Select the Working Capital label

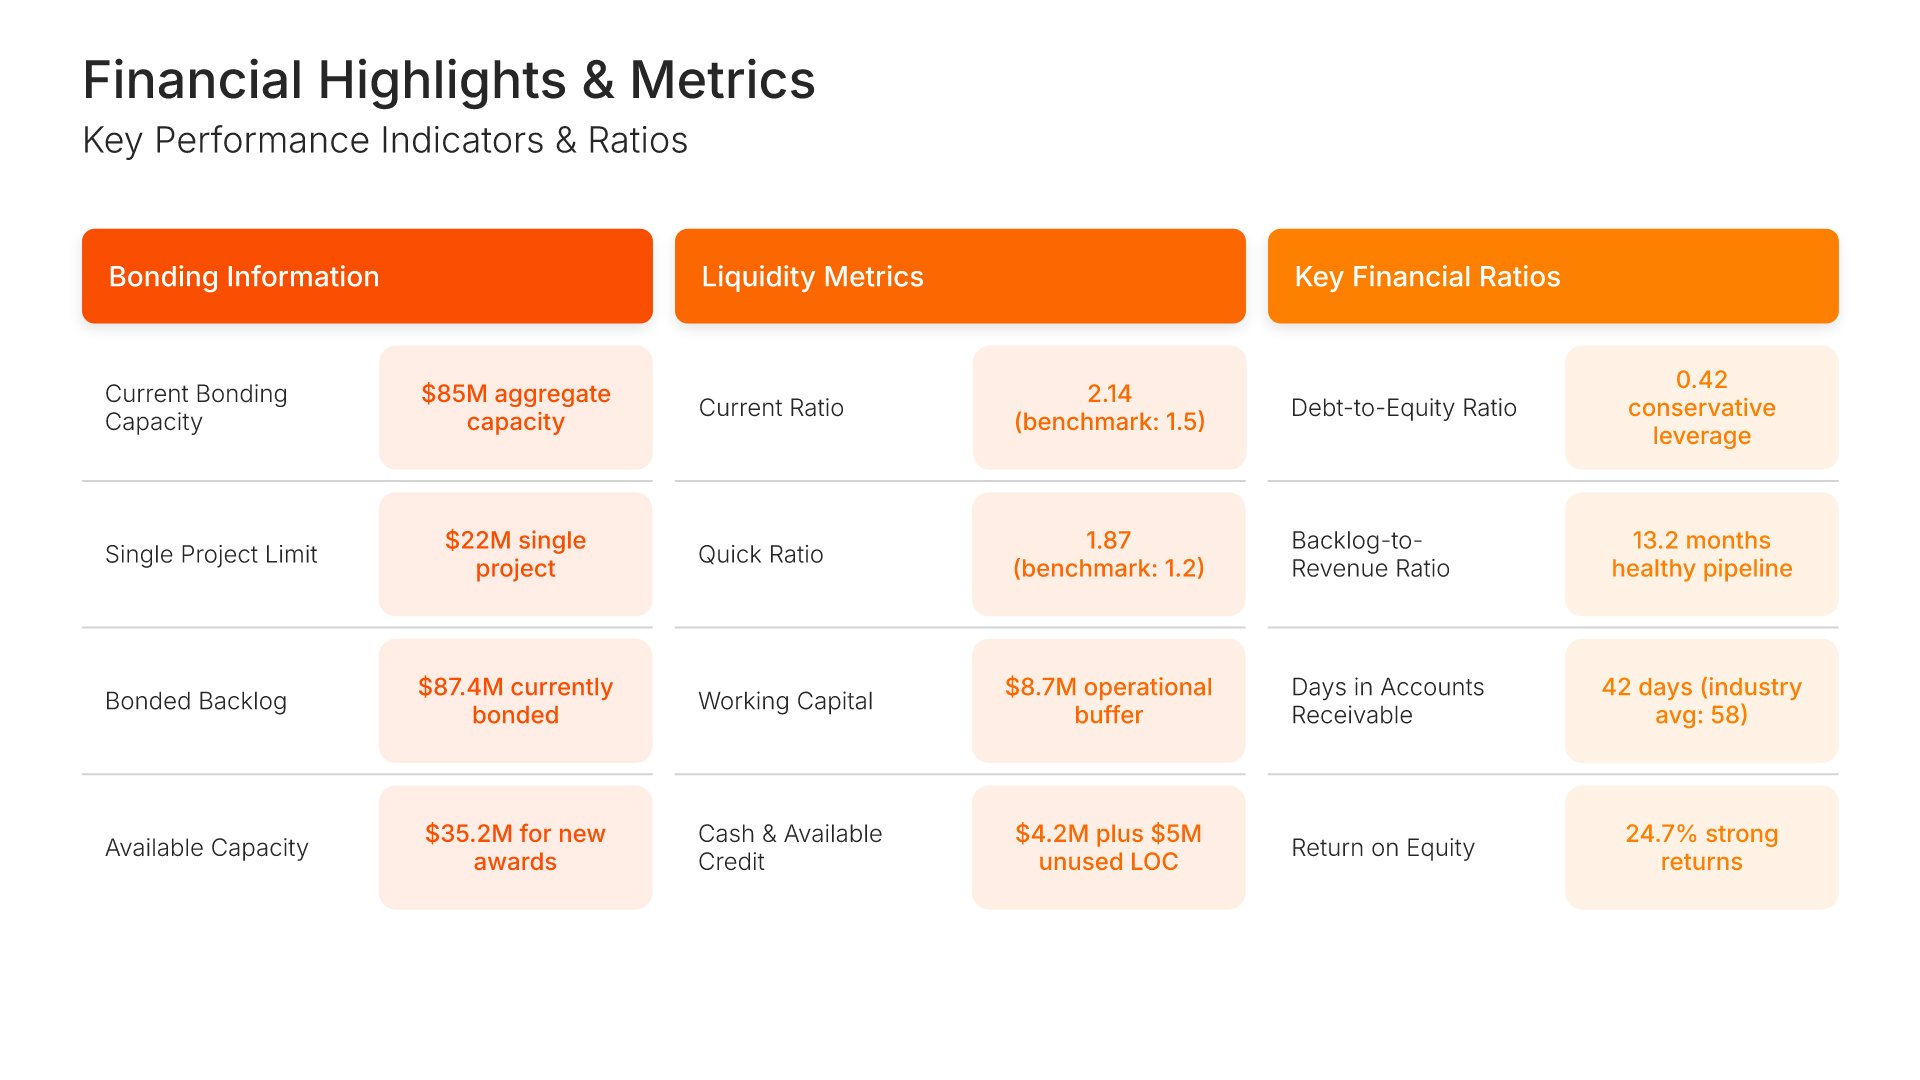click(785, 701)
